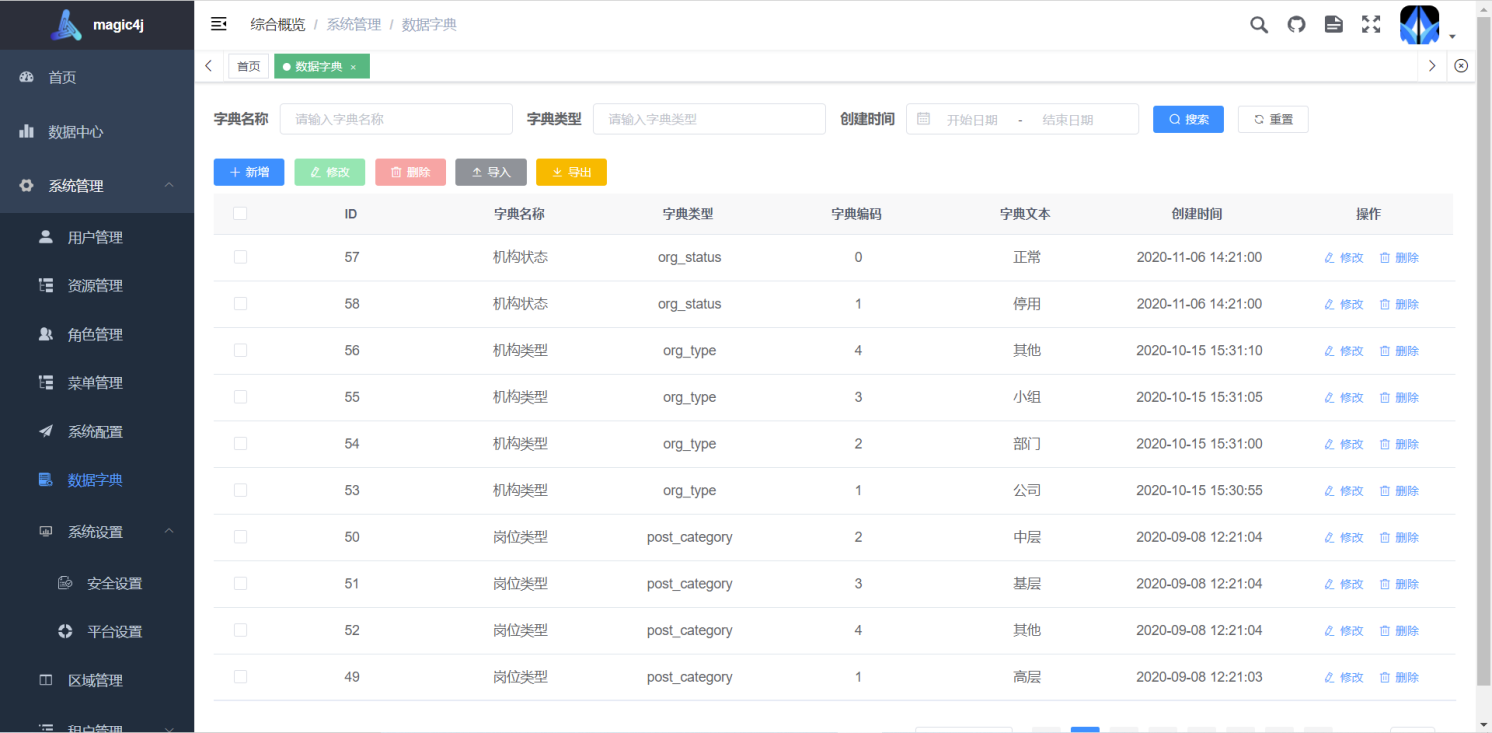Check the row checkbox for ID 49
The height and width of the screenshot is (733, 1492).
pos(240,677)
